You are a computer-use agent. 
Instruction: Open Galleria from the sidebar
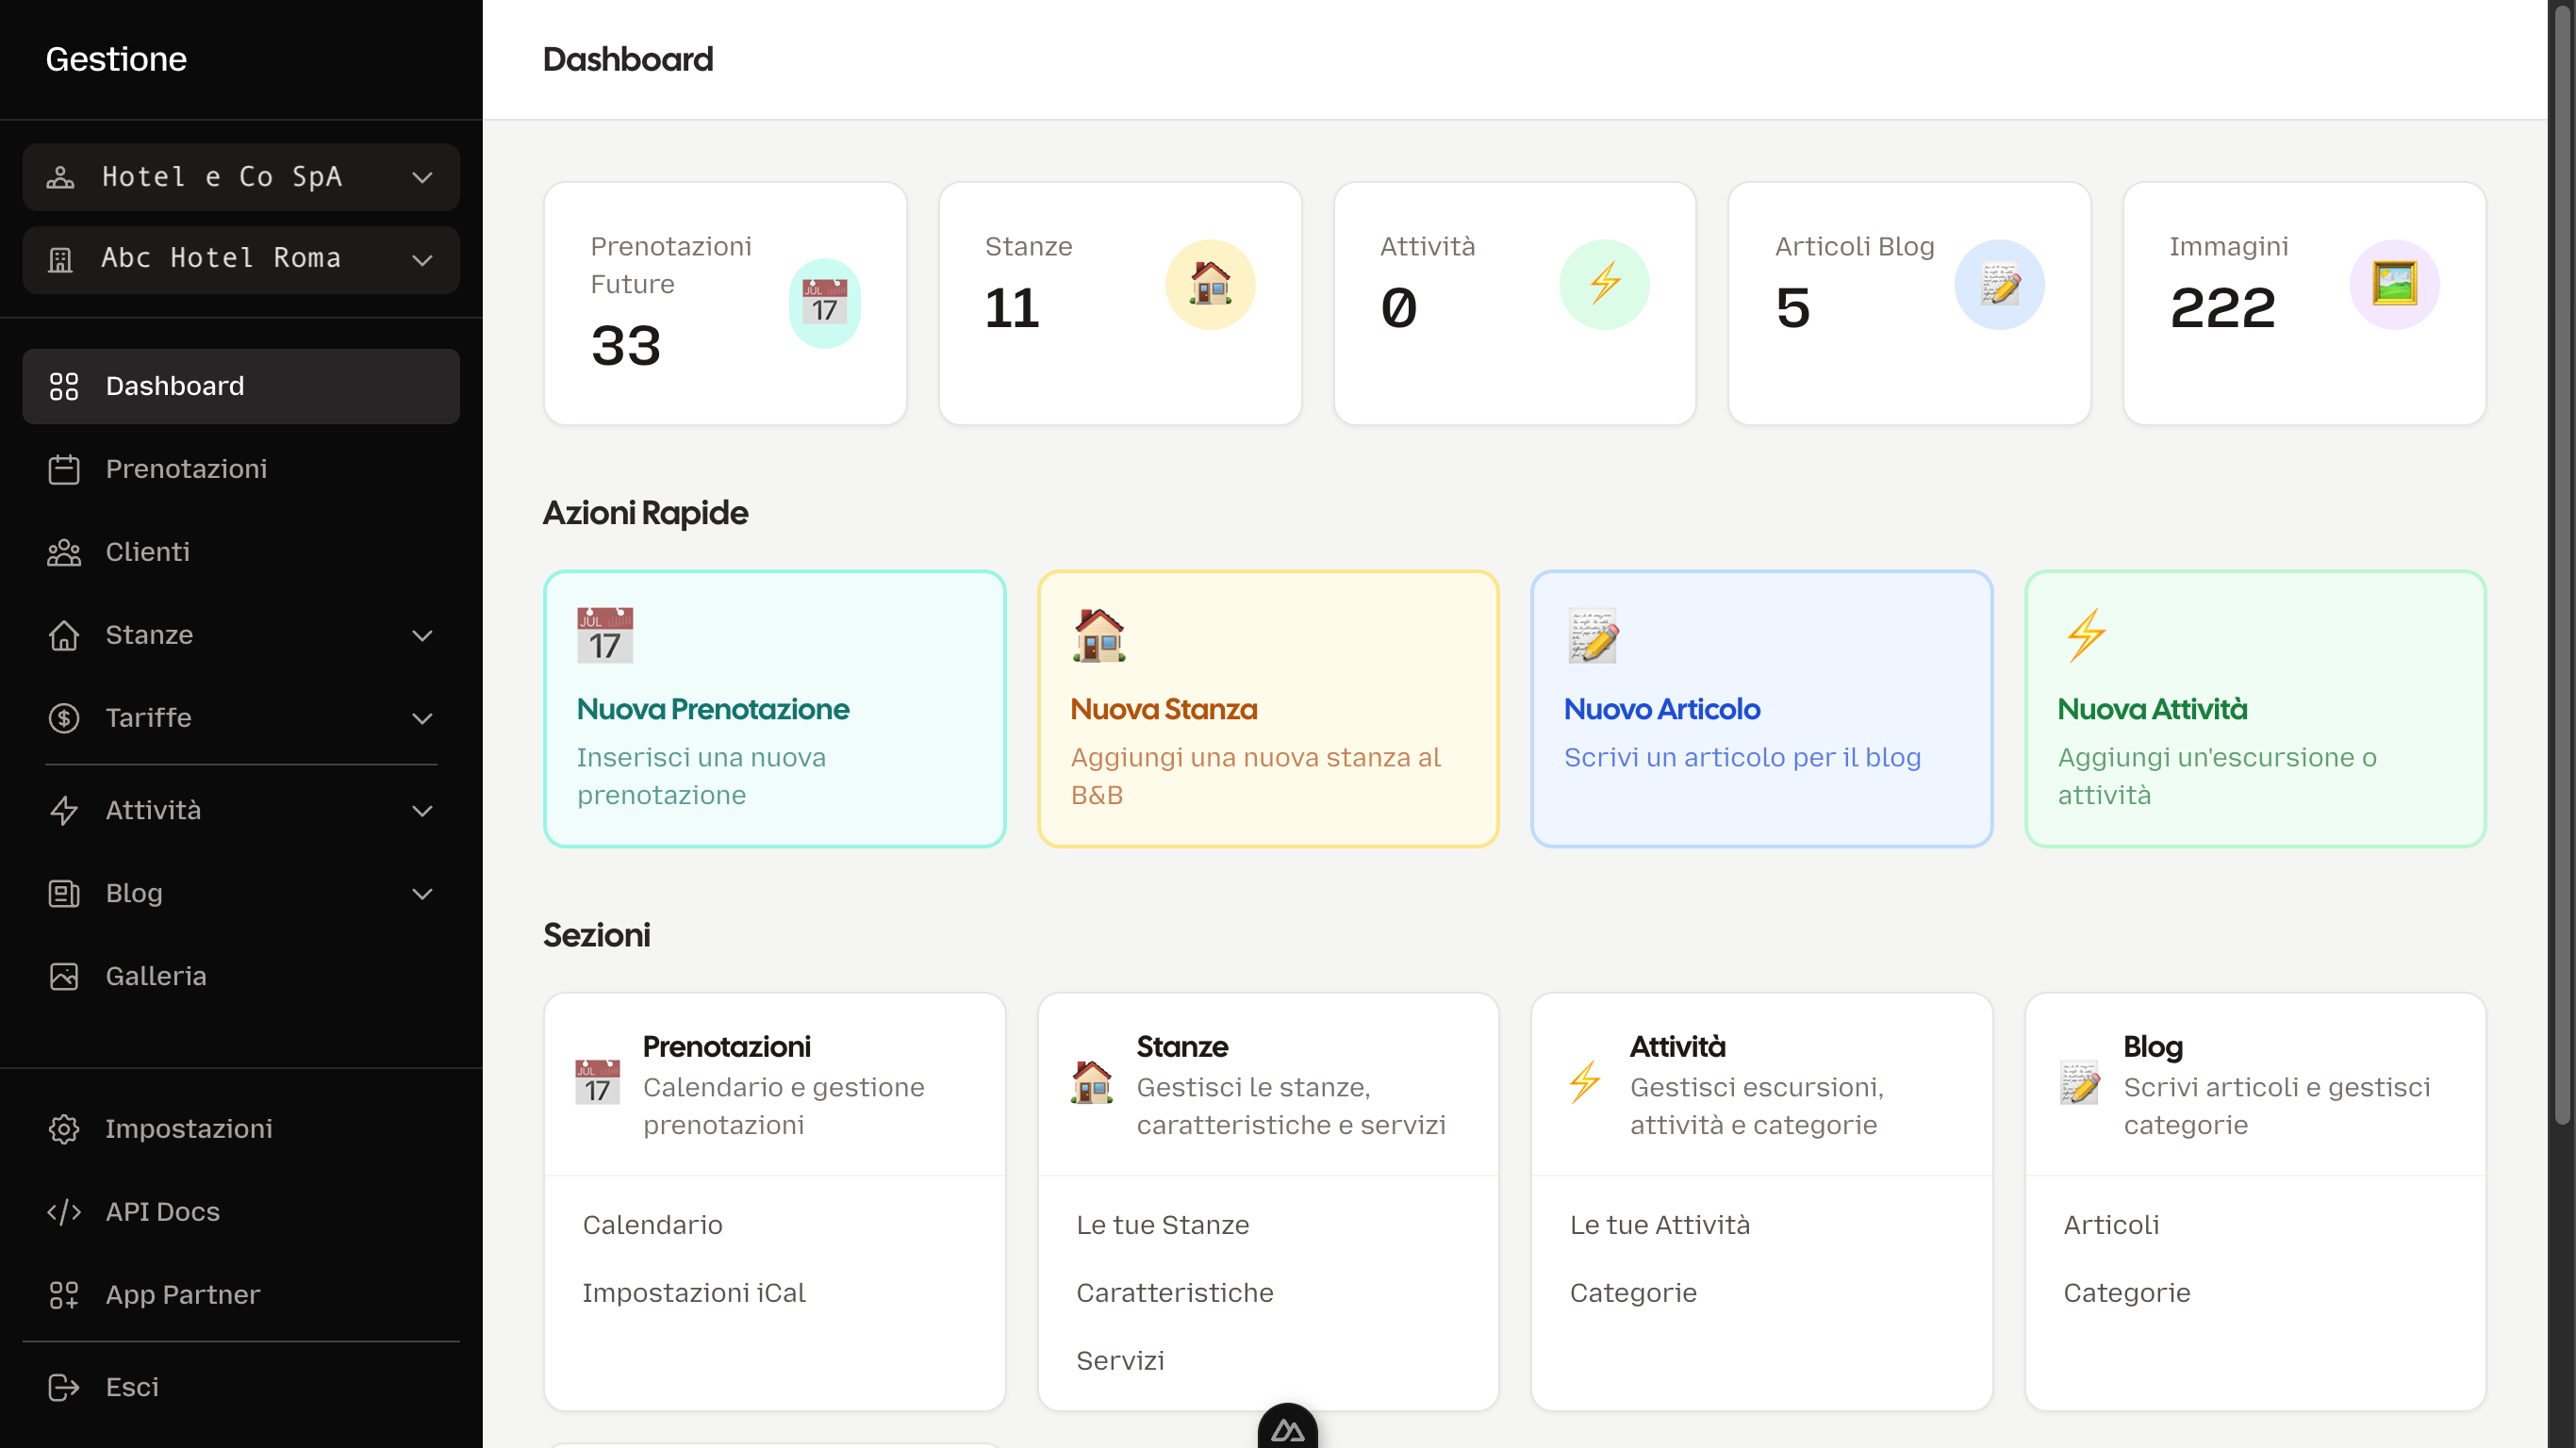pos(241,976)
